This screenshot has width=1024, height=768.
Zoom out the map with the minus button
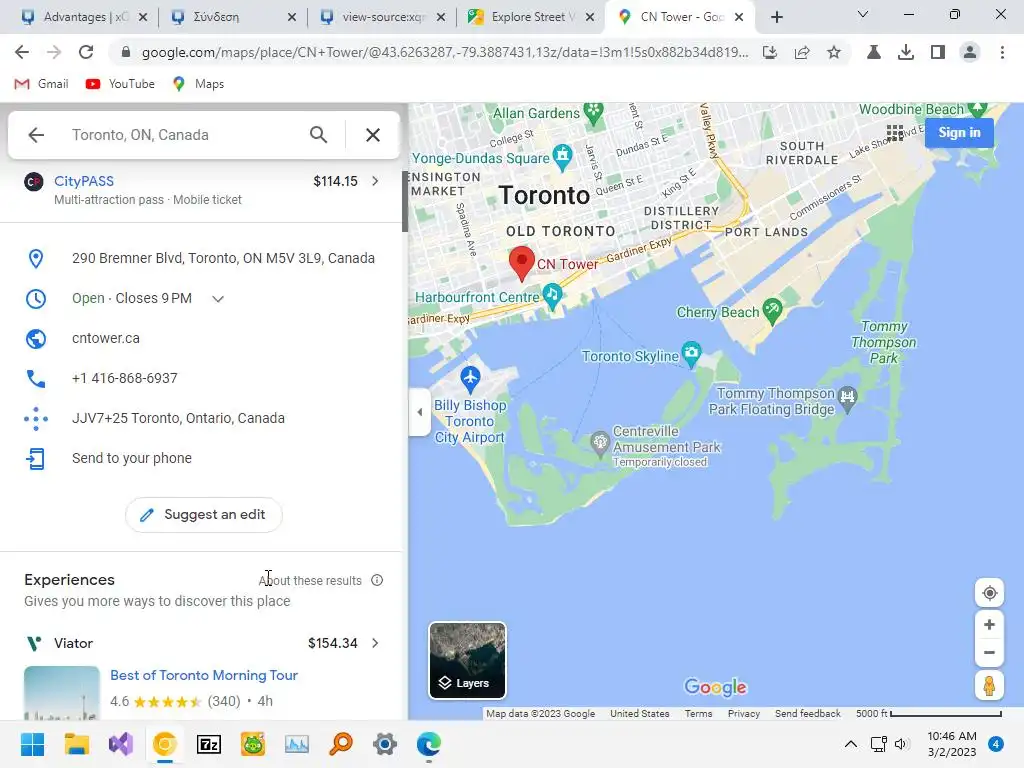tap(989, 652)
